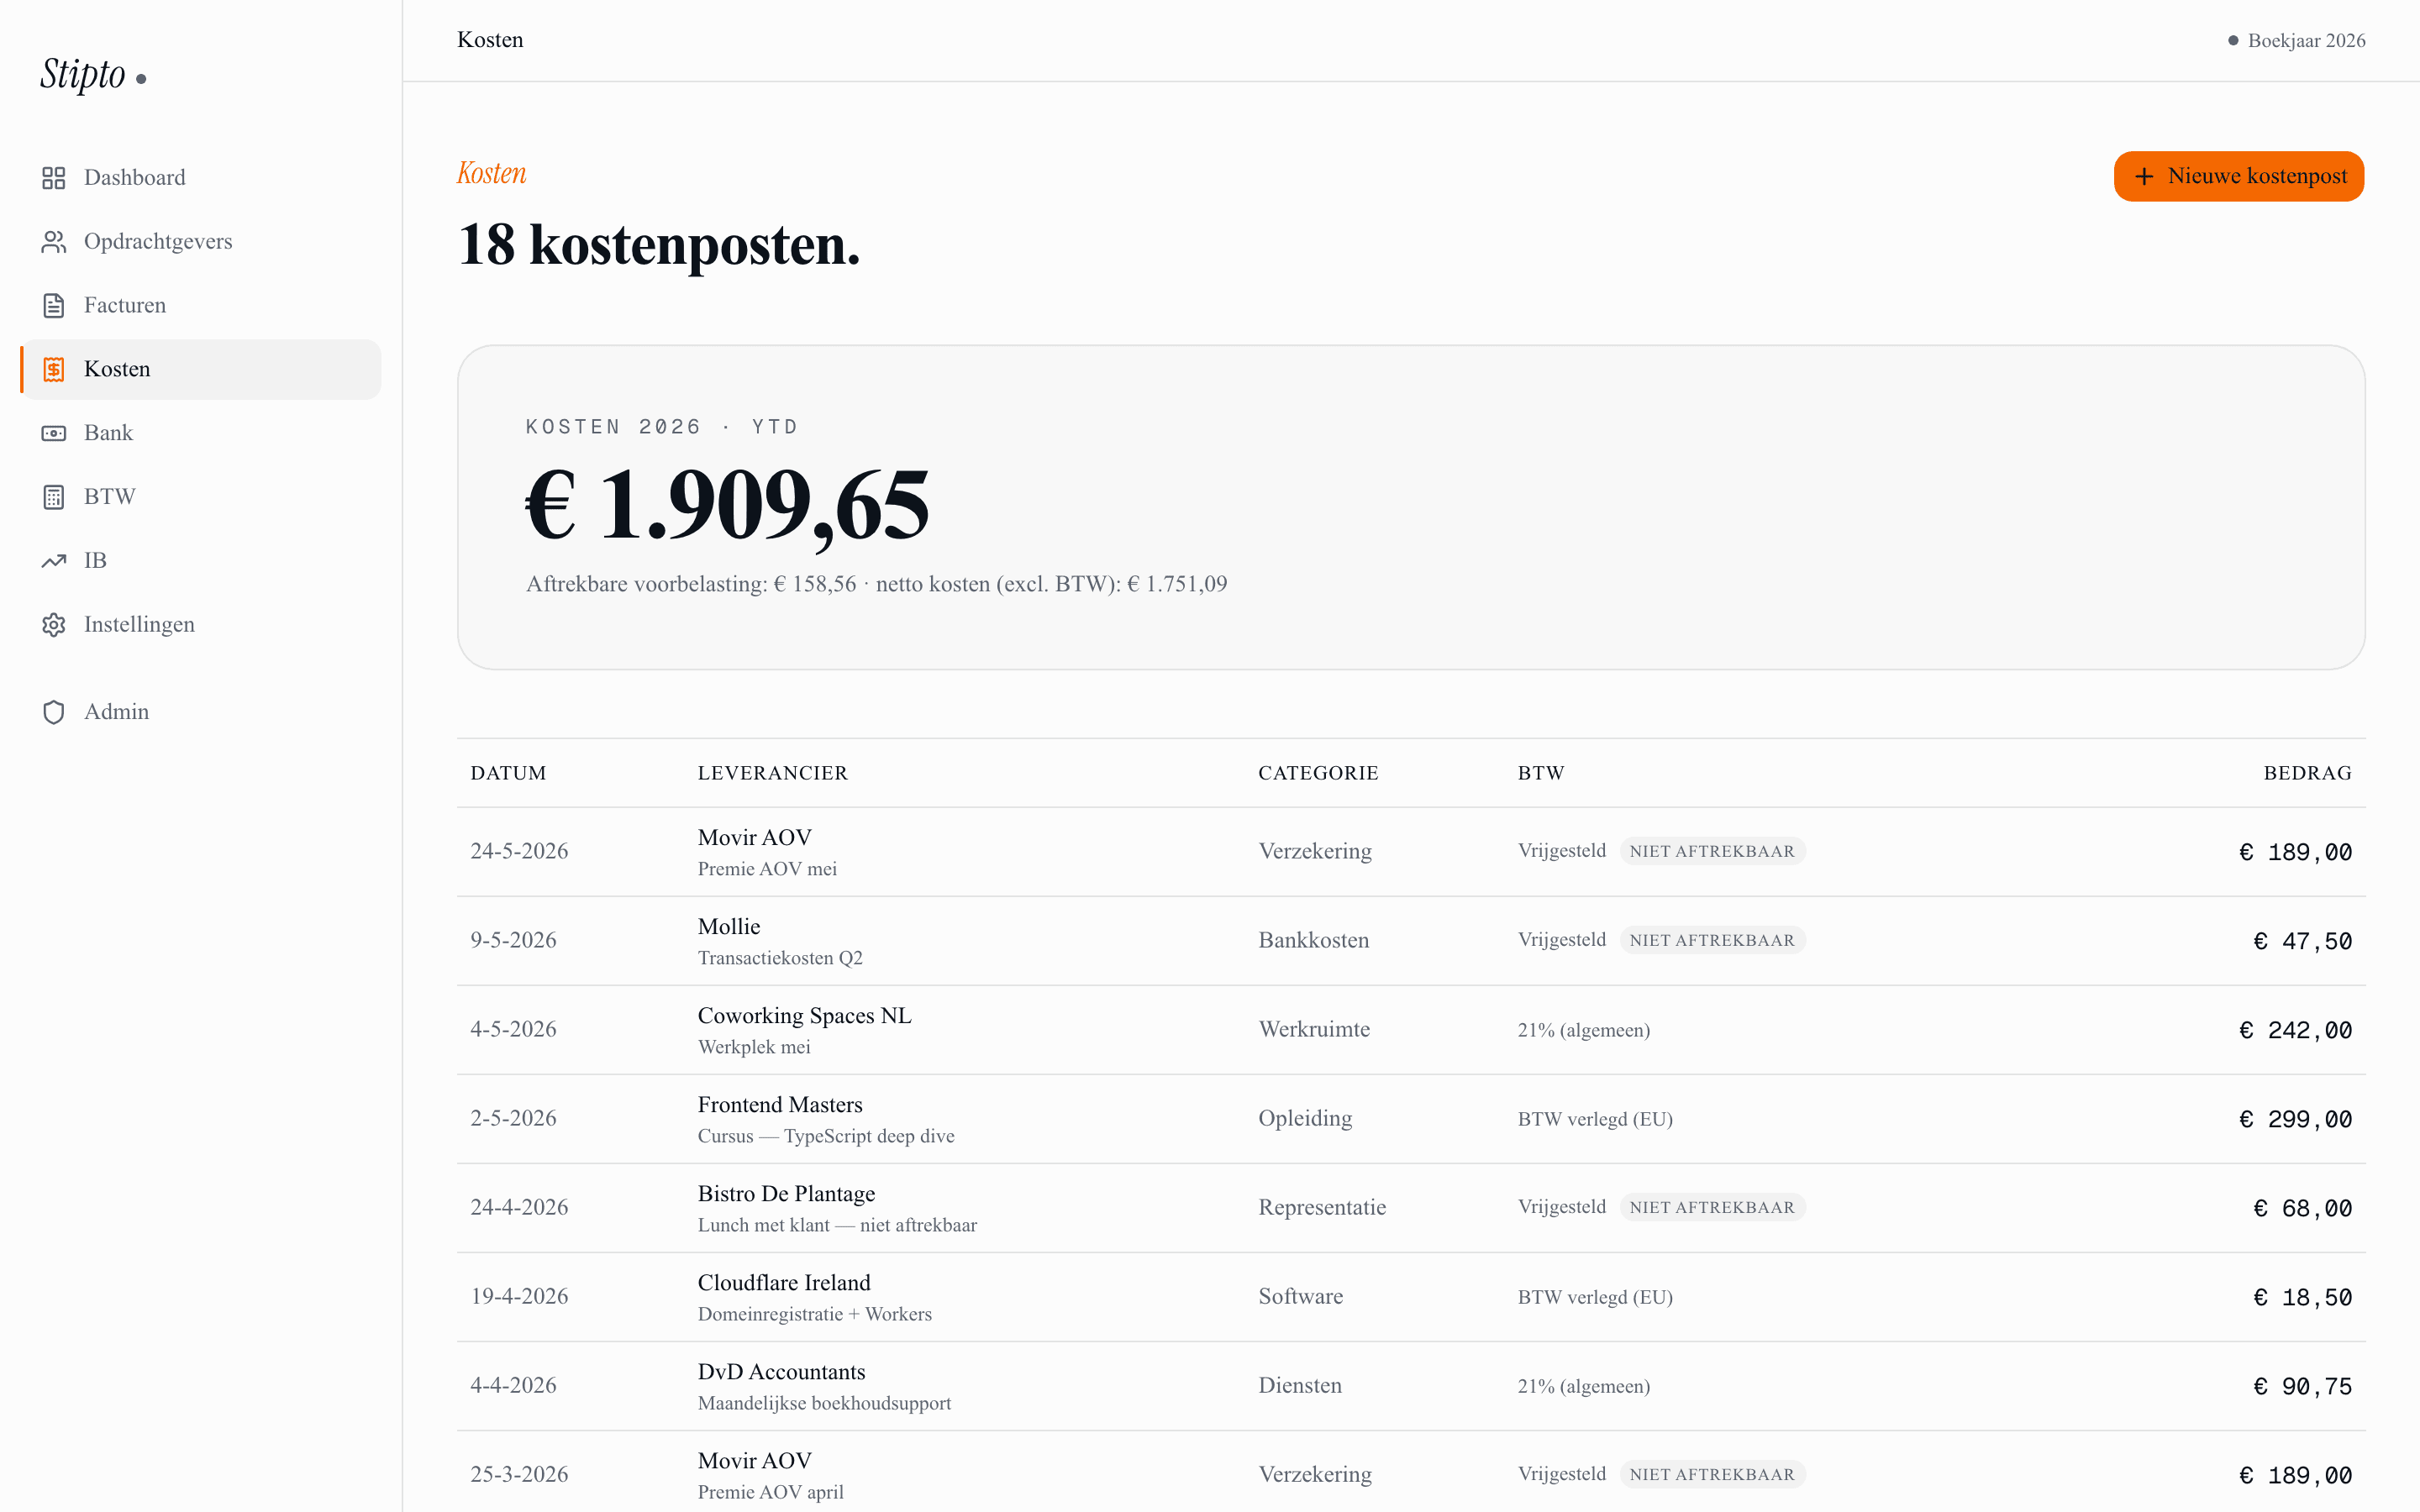Click BTW verlegd (EU) on Frontend Masters row
The image size is (2420, 1512).
1595,1119
